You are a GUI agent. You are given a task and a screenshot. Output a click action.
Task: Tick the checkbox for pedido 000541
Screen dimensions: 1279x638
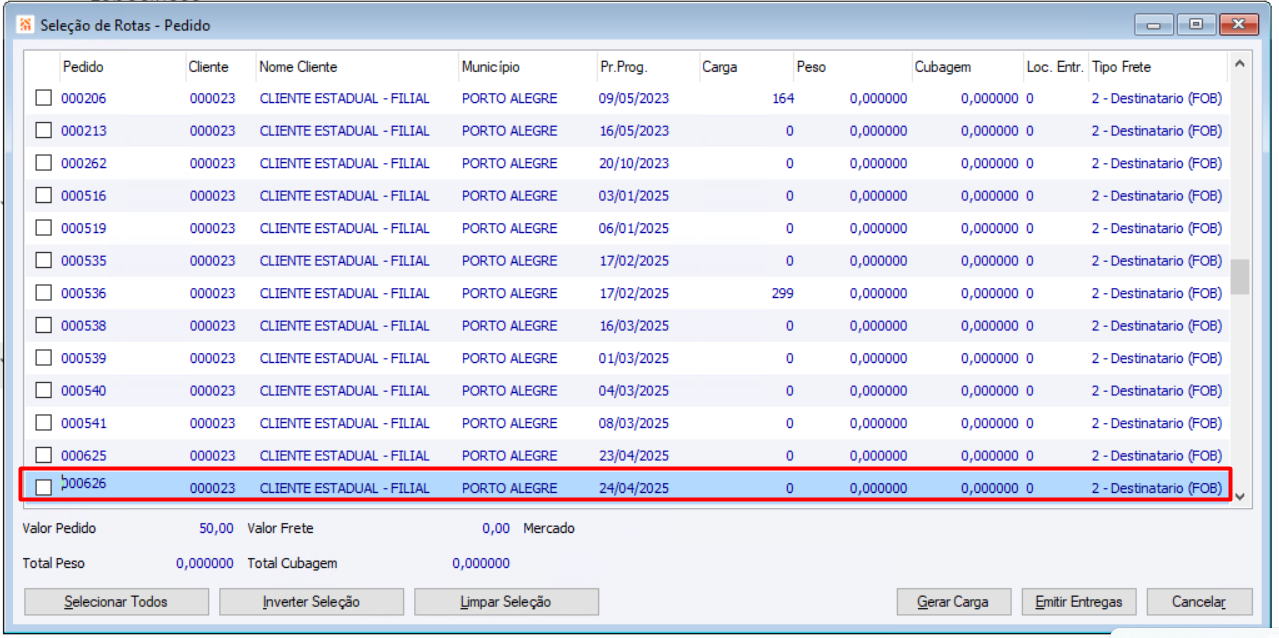point(43,423)
